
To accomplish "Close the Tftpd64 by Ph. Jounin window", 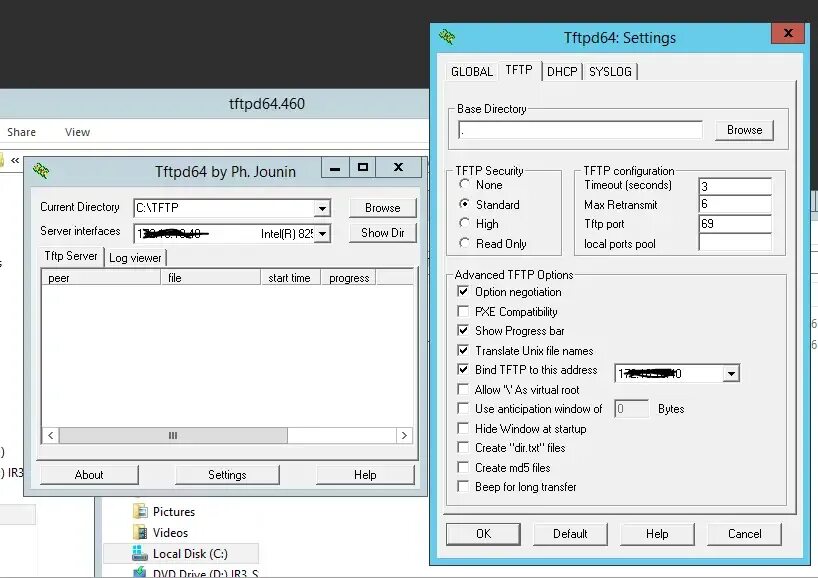I will tap(399, 167).
